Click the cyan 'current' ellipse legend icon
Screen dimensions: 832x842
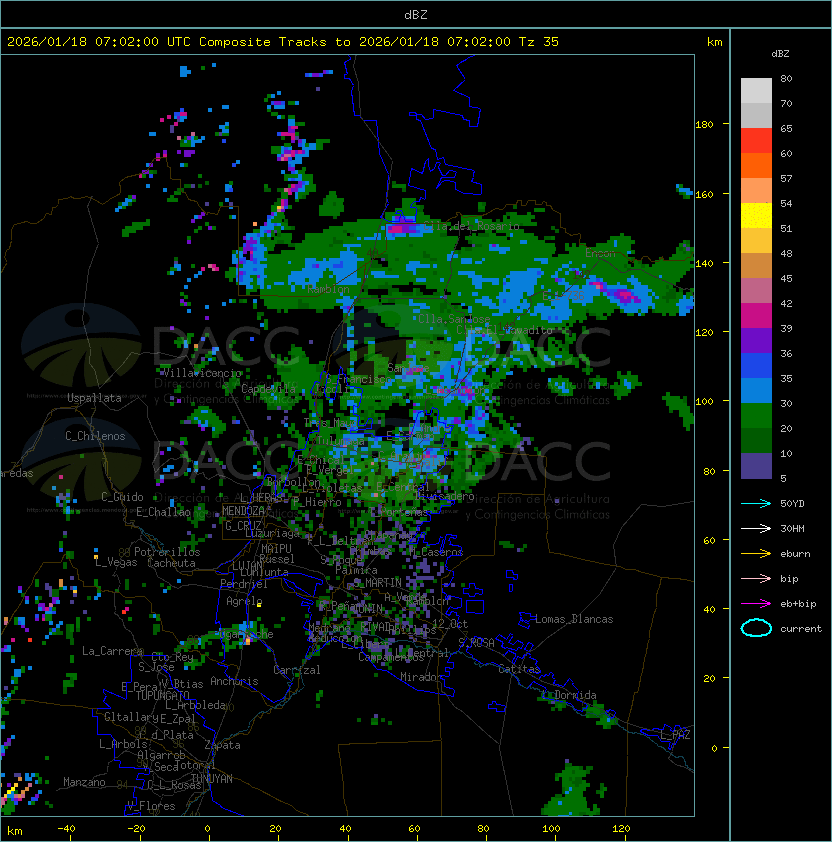(756, 628)
